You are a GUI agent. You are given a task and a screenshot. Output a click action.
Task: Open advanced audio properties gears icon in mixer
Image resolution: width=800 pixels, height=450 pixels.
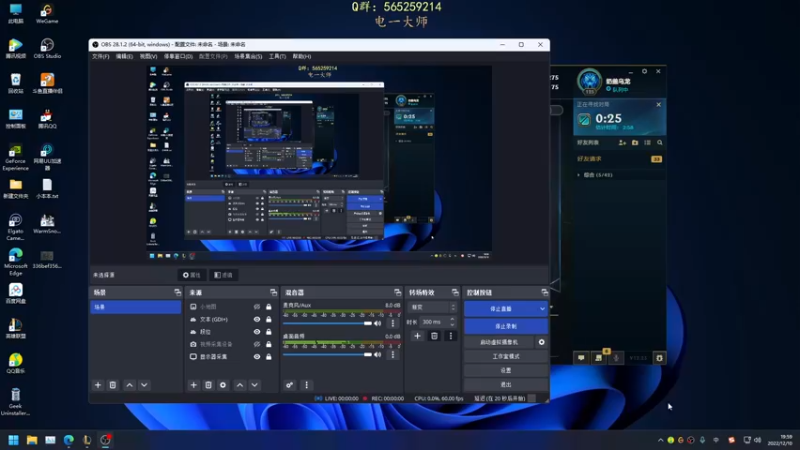(289, 385)
